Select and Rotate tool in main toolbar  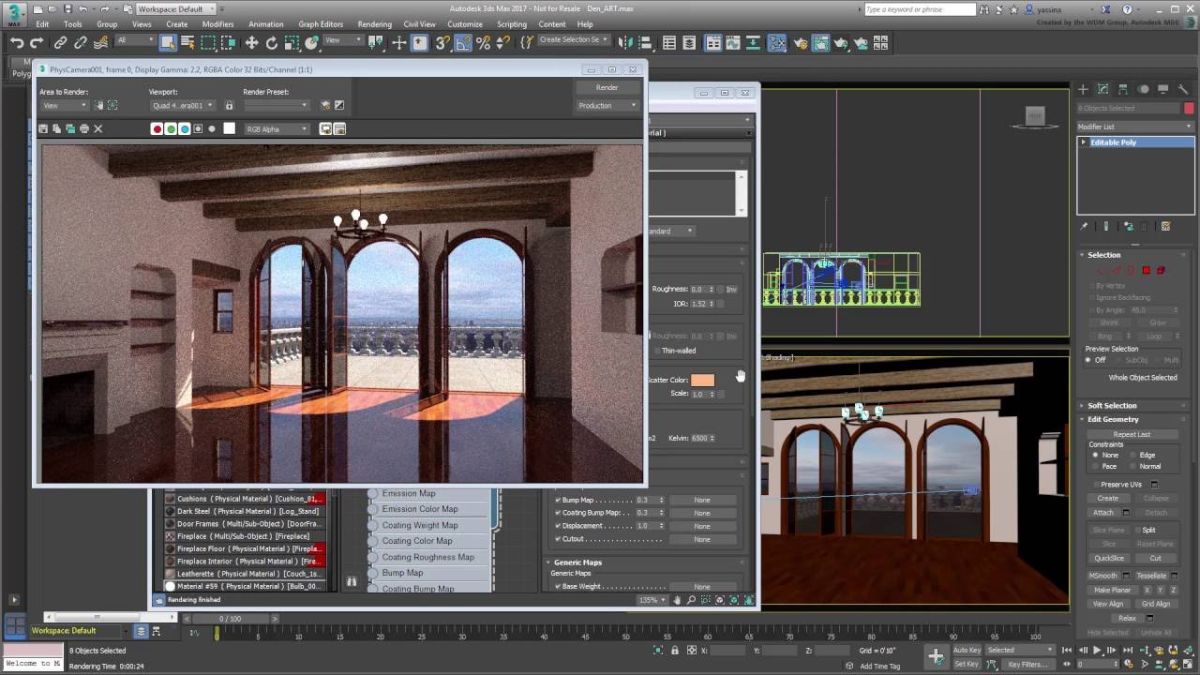pos(272,42)
